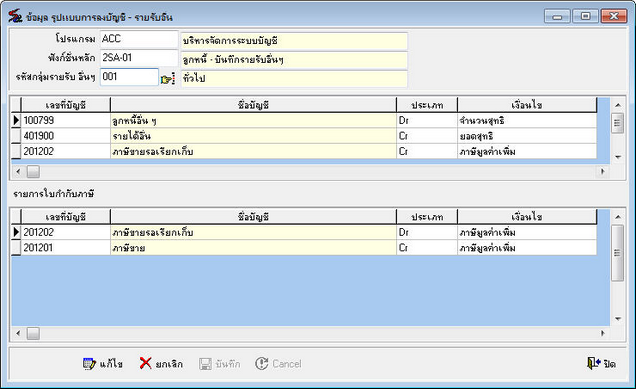The image size is (636, 389).
Task: Click lower table horizontal scrollbar right arrow
Action: (x=603, y=333)
